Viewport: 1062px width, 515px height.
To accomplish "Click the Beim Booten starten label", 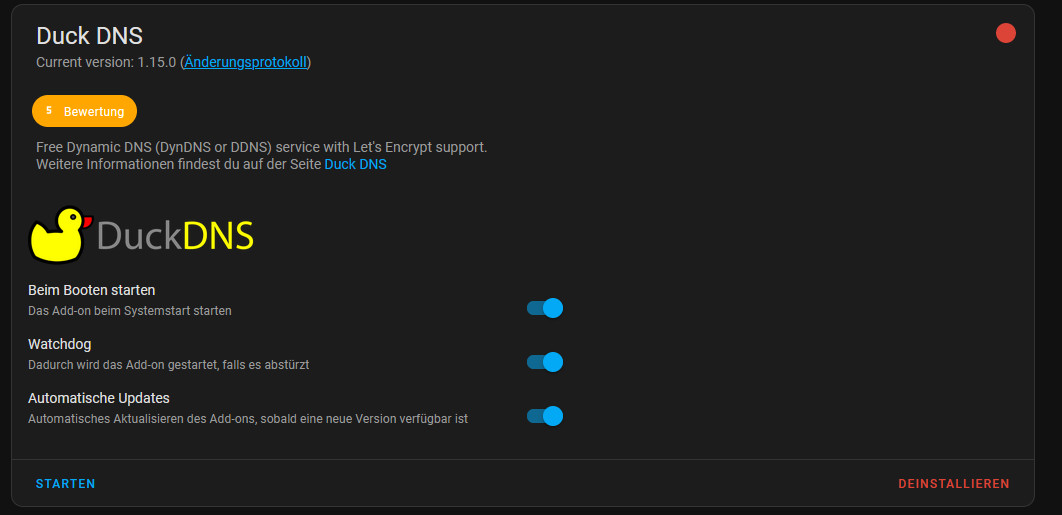I will point(91,290).
